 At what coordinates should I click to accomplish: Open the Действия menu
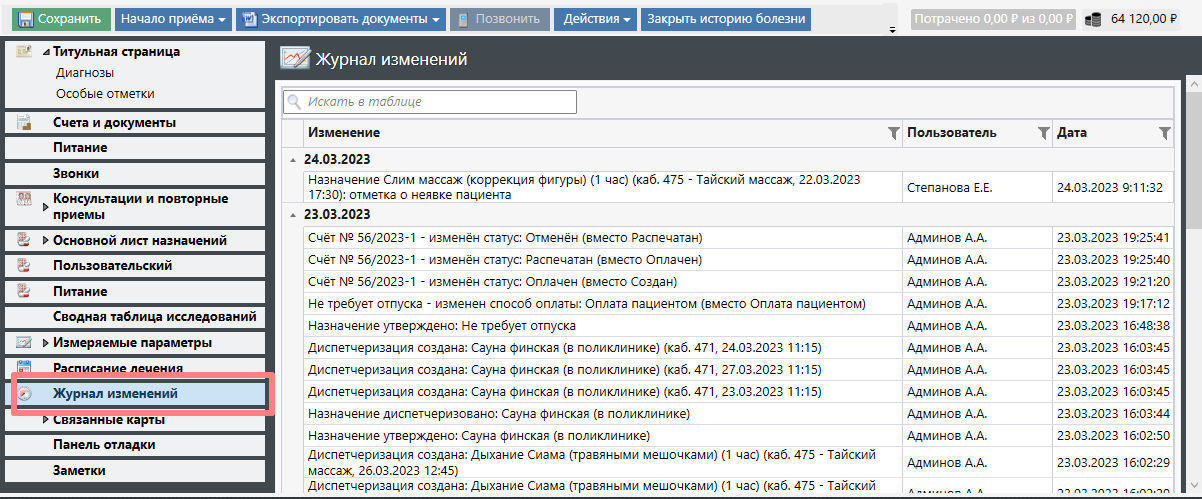(596, 19)
